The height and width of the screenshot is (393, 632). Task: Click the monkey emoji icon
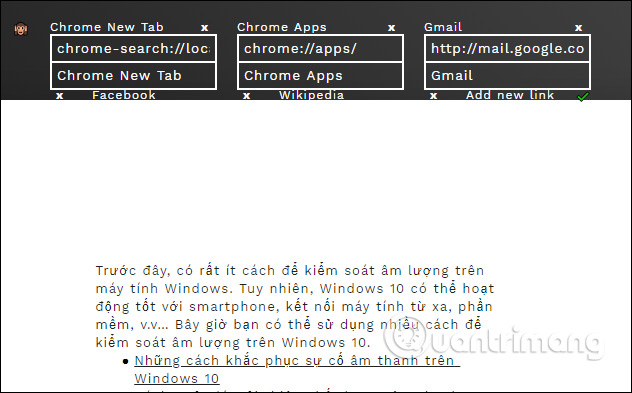click(x=21, y=29)
